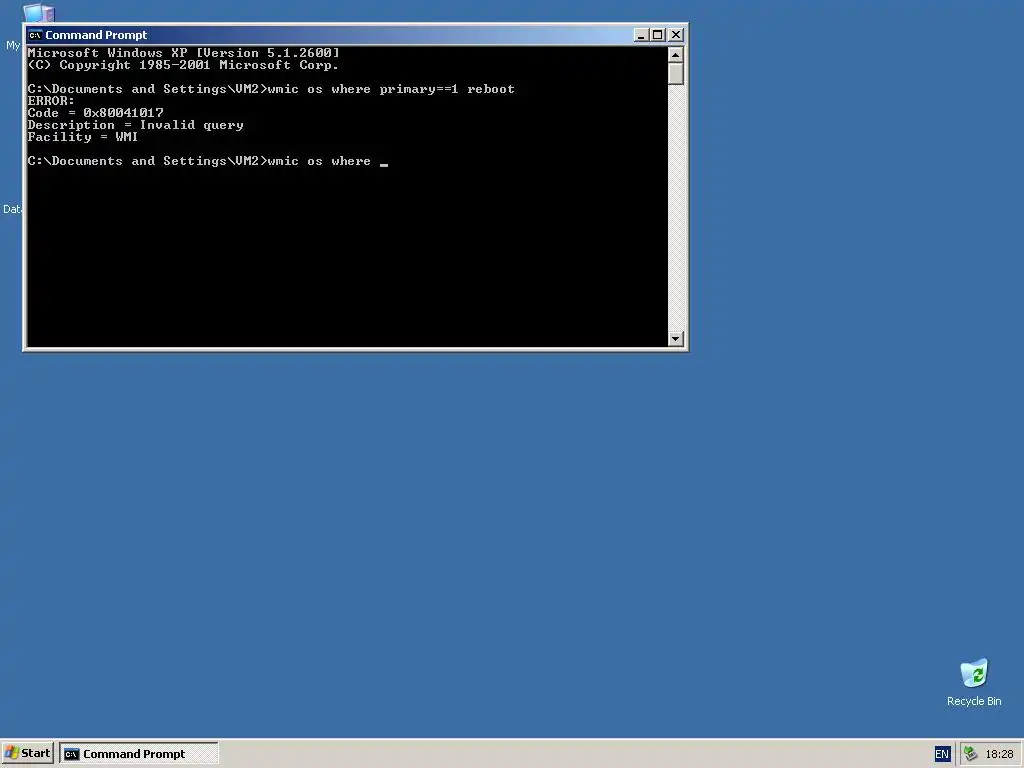
Task: Click the Recycle Bin label text
Action: click(974, 701)
